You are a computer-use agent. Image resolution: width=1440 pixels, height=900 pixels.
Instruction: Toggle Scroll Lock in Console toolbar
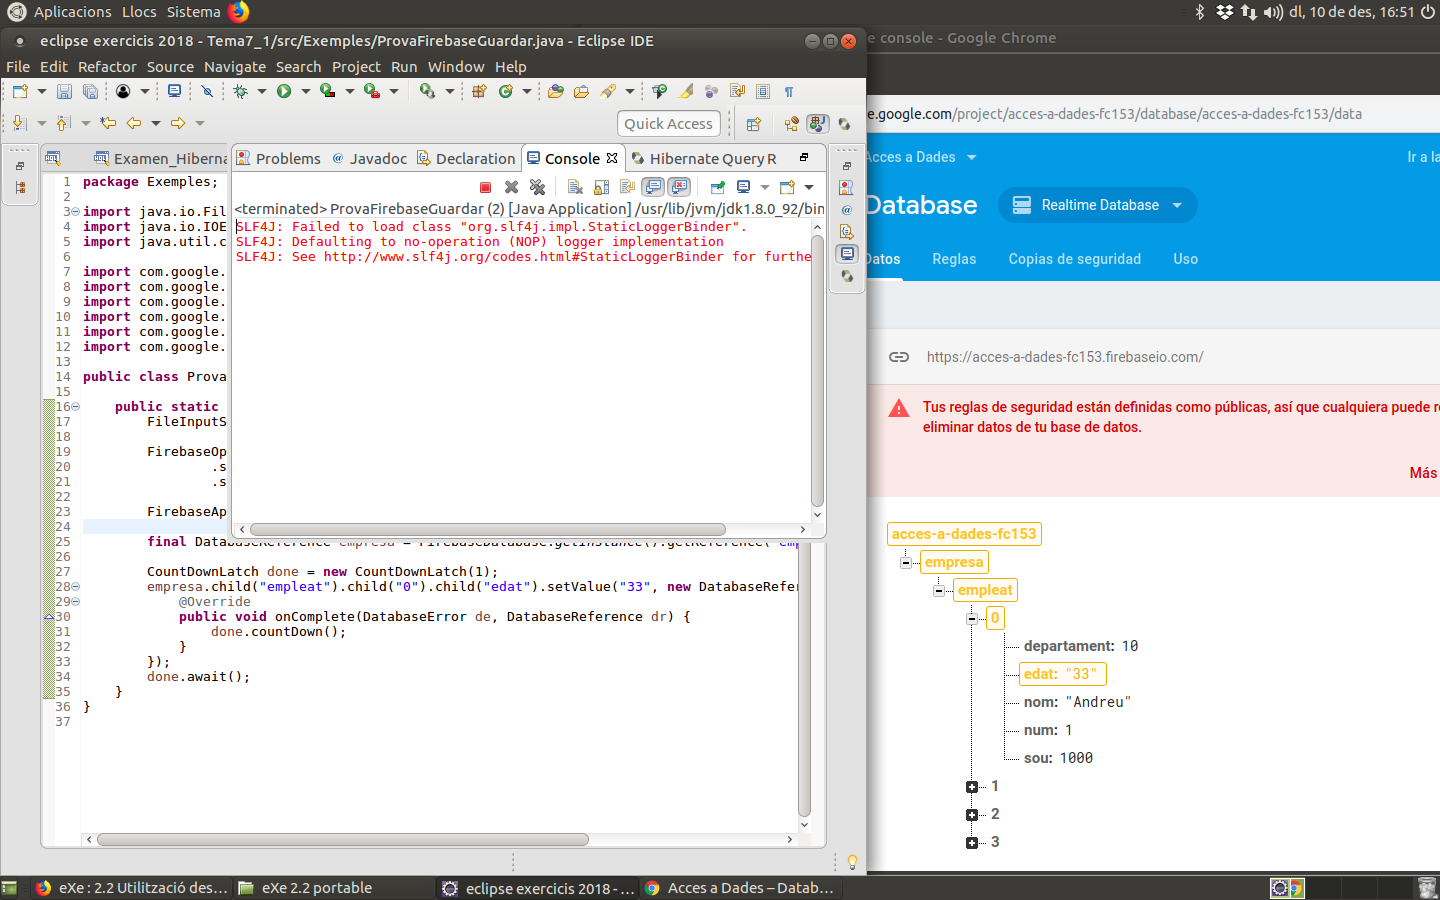[x=601, y=187]
